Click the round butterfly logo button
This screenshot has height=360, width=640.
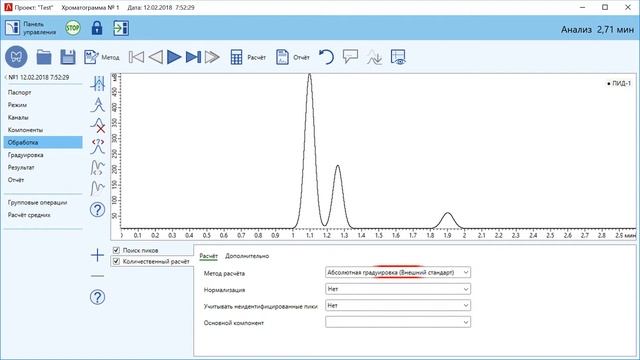pos(16,57)
